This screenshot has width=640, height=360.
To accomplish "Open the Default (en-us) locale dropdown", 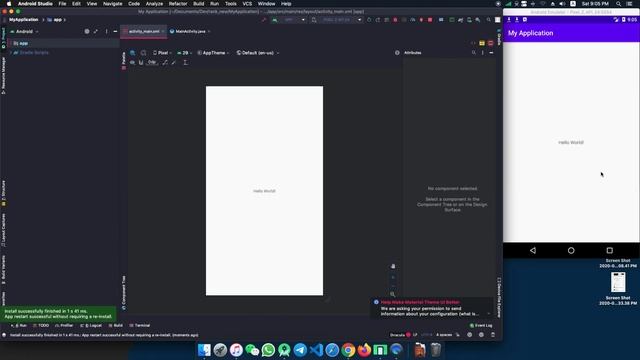I will coord(258,53).
